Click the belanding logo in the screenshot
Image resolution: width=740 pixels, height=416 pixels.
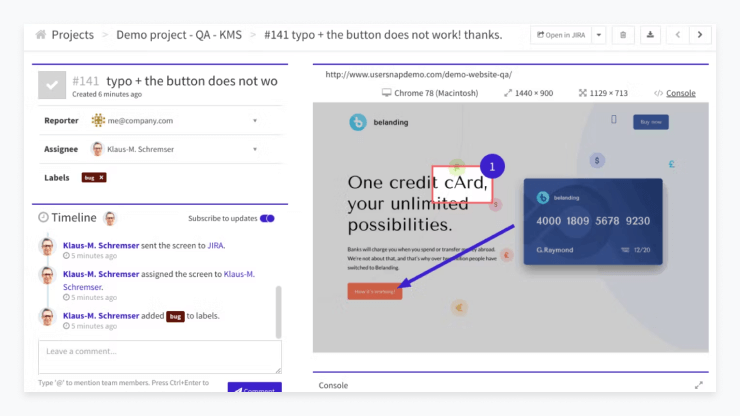click(379, 122)
